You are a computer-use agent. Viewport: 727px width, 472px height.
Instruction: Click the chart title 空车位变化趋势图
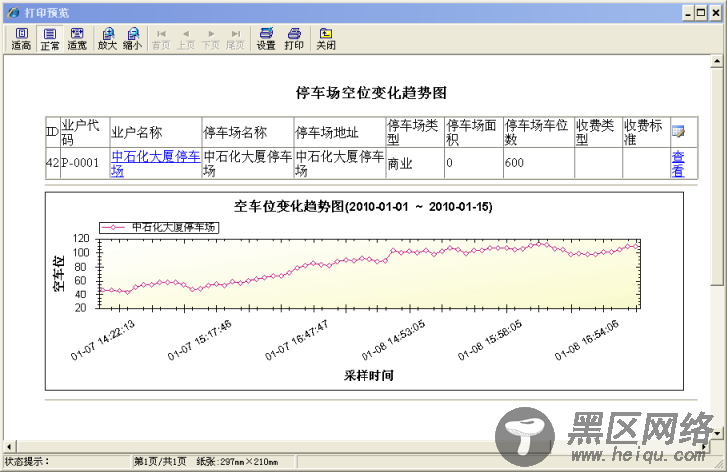click(363, 206)
